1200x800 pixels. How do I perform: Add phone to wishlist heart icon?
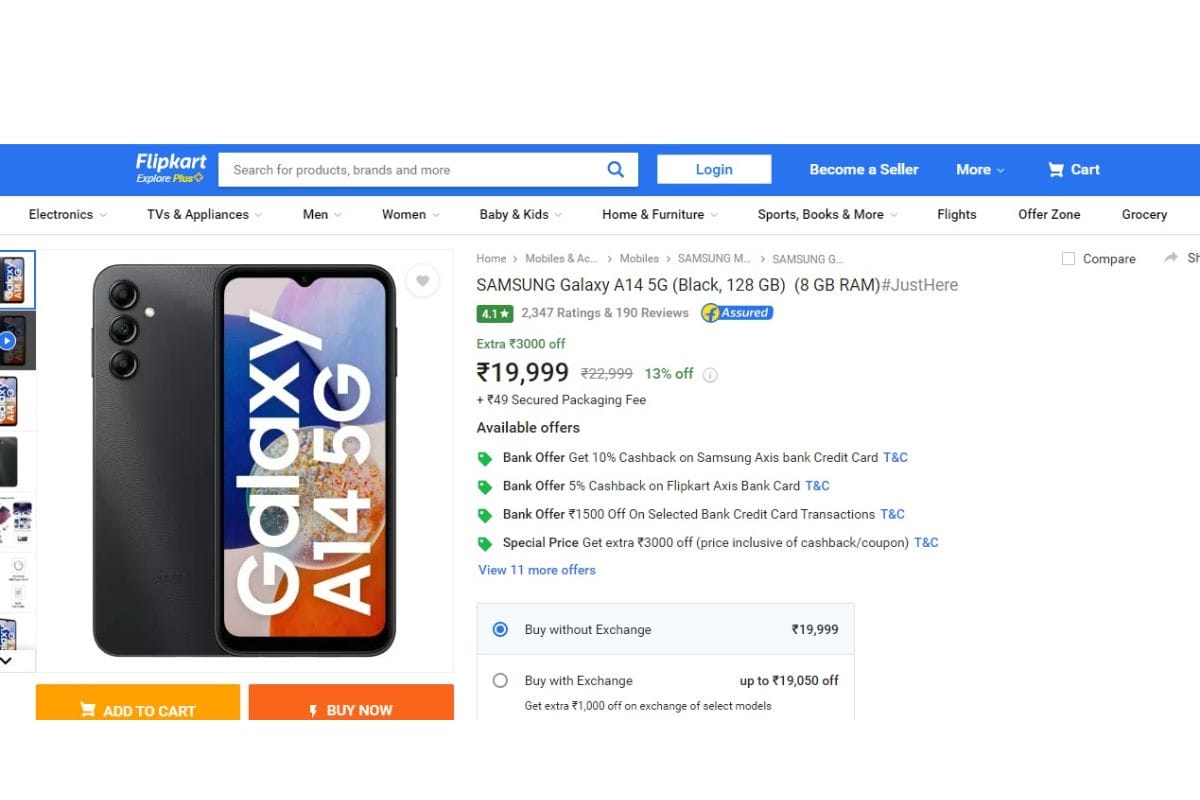pyautogui.click(x=422, y=281)
